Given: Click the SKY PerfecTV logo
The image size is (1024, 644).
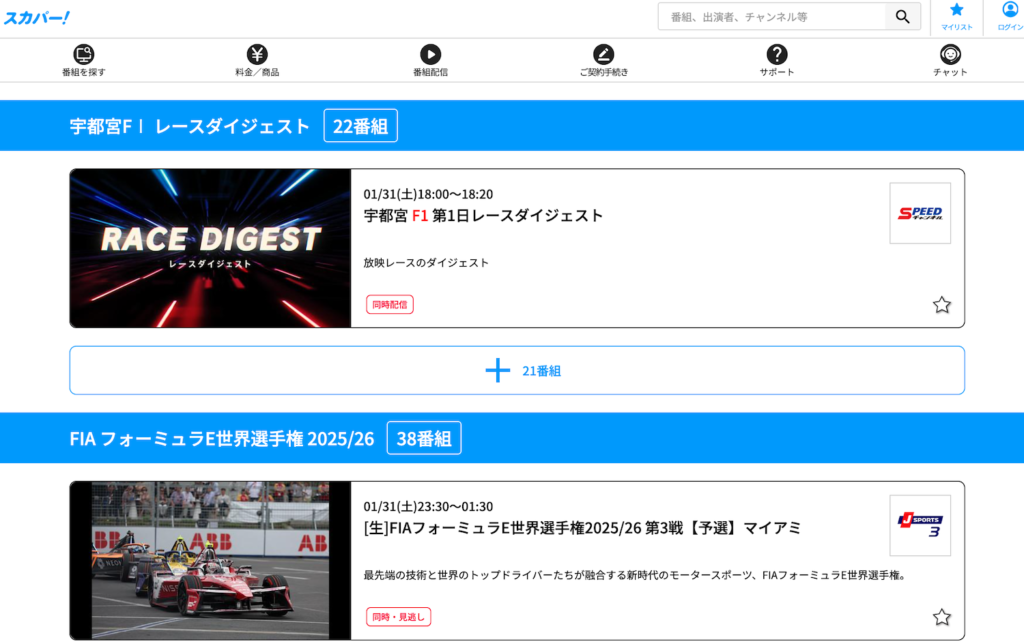Looking at the screenshot, I should pyautogui.click(x=37, y=17).
